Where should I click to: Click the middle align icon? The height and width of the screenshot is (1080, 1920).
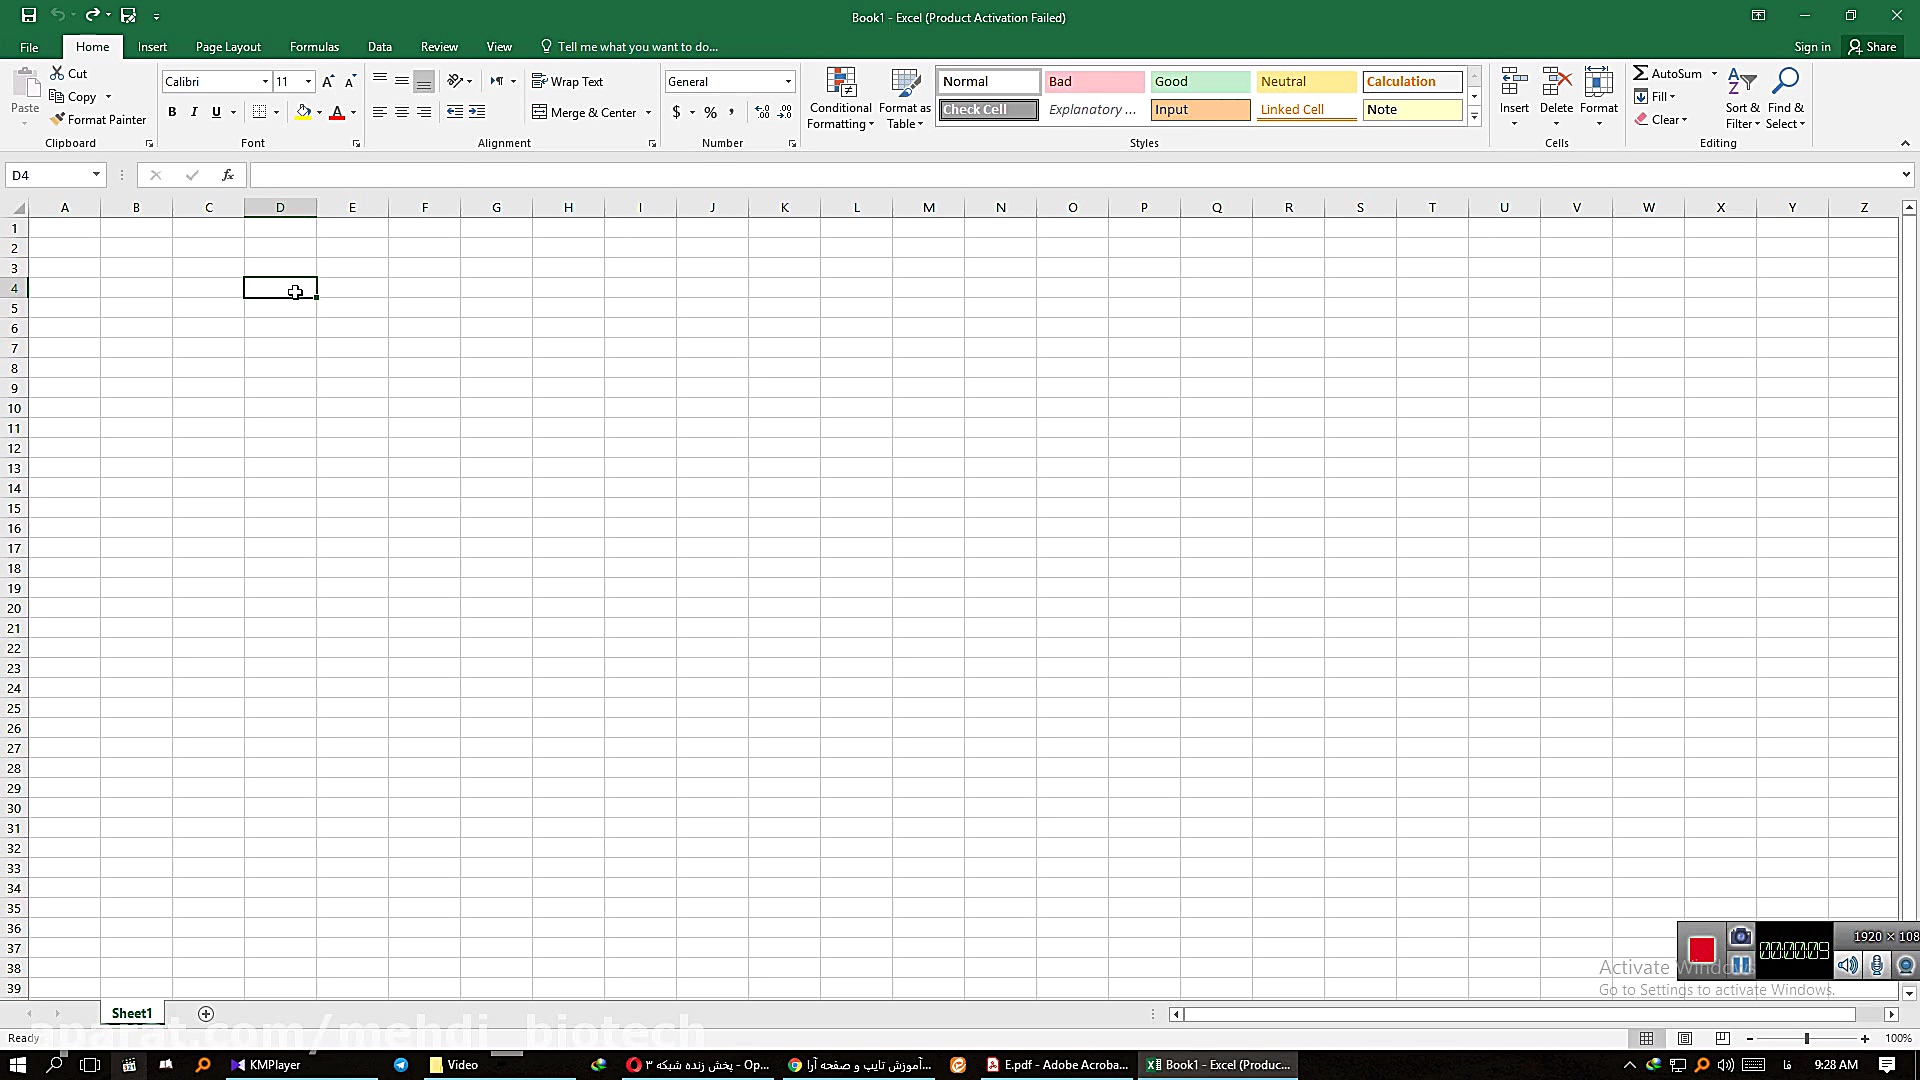click(x=402, y=81)
